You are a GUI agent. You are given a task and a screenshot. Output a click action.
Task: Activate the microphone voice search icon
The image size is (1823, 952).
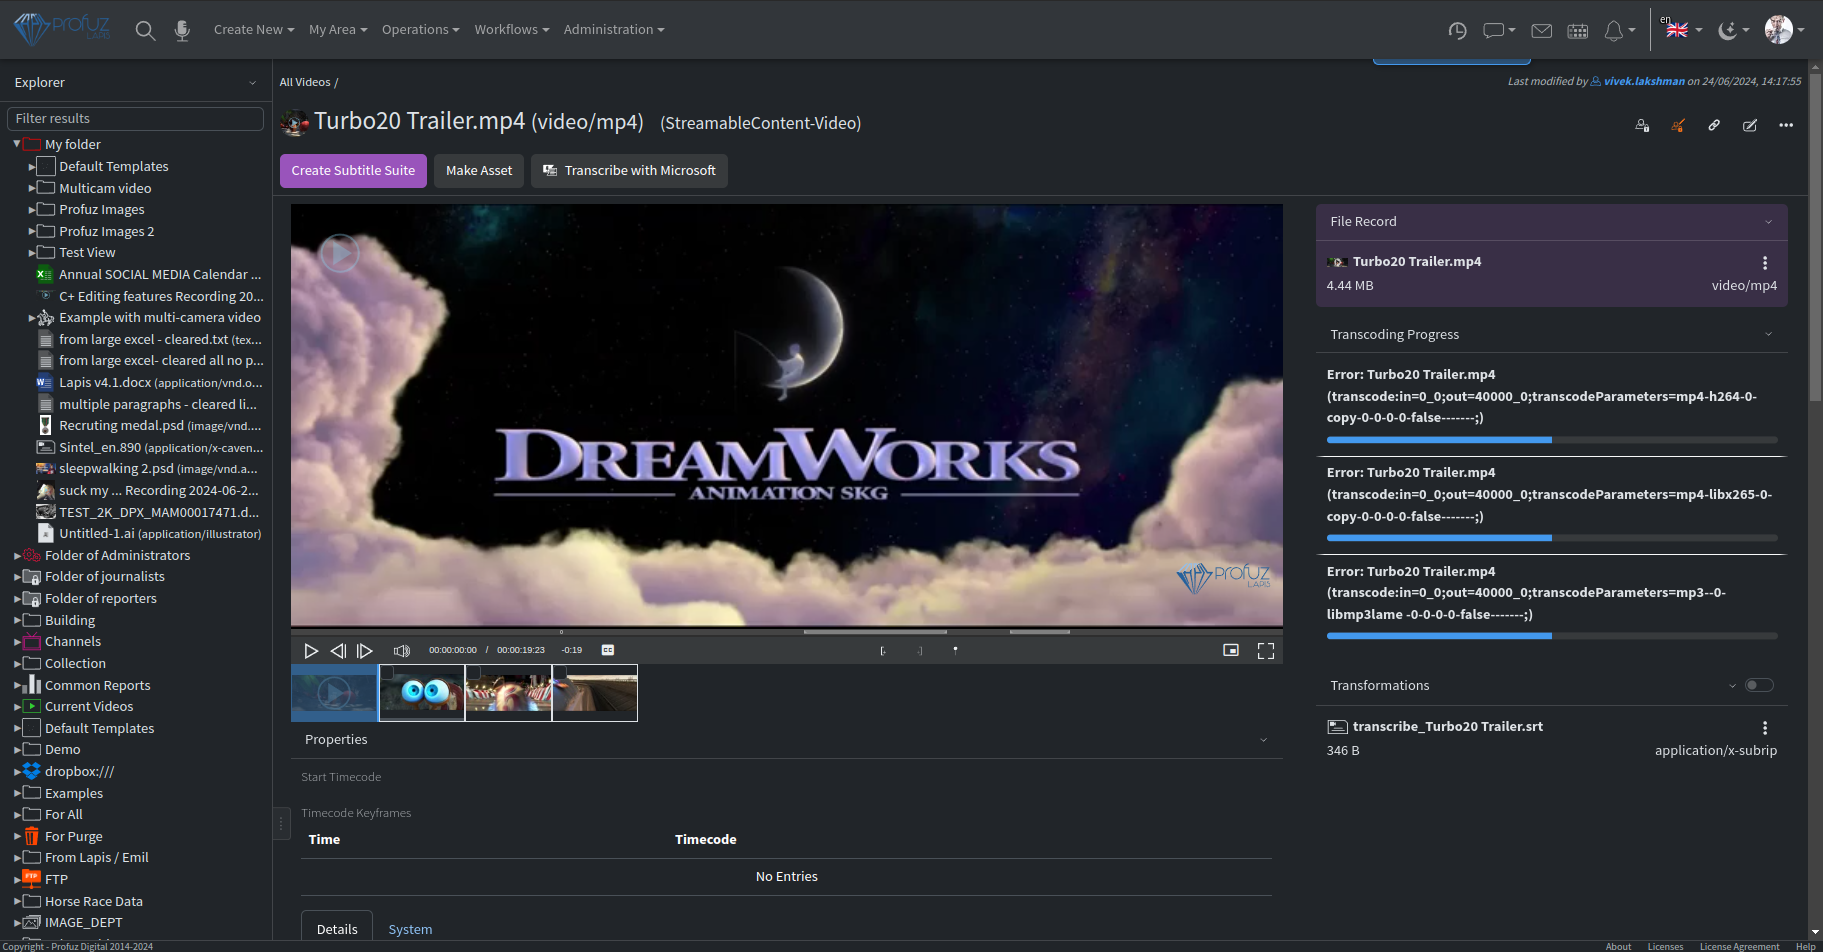pos(182,30)
